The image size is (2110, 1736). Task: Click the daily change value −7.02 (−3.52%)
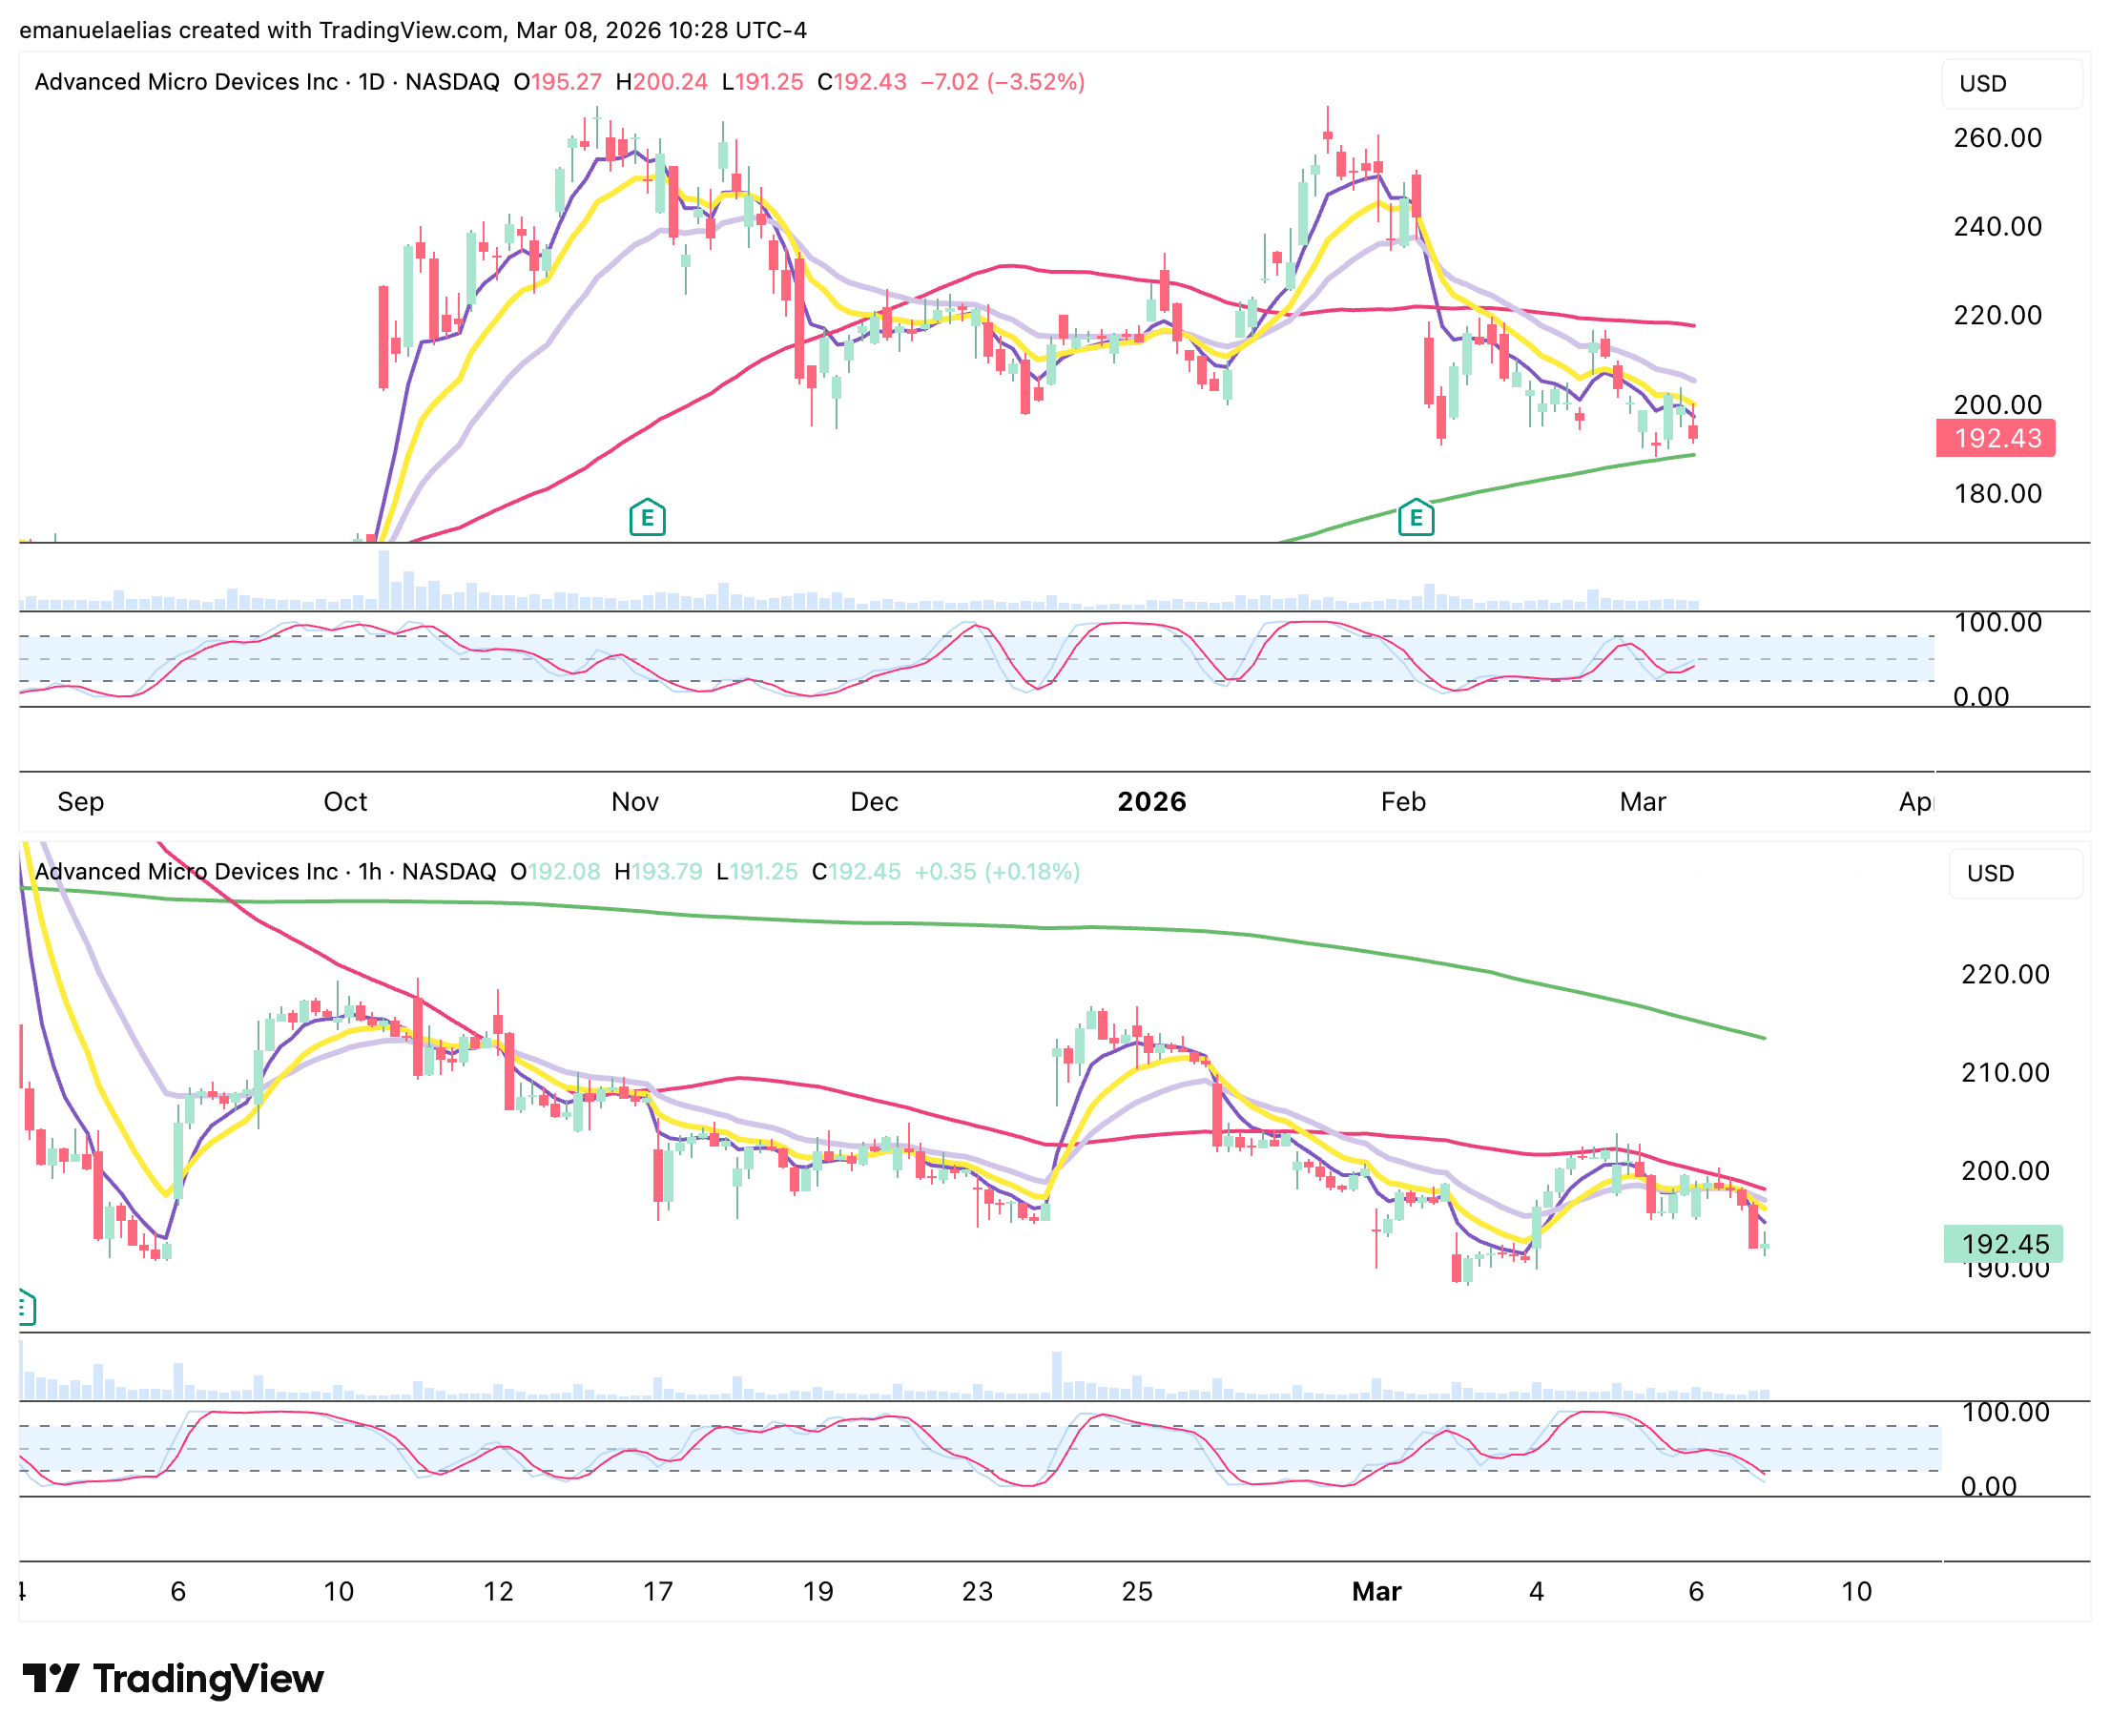click(1001, 82)
